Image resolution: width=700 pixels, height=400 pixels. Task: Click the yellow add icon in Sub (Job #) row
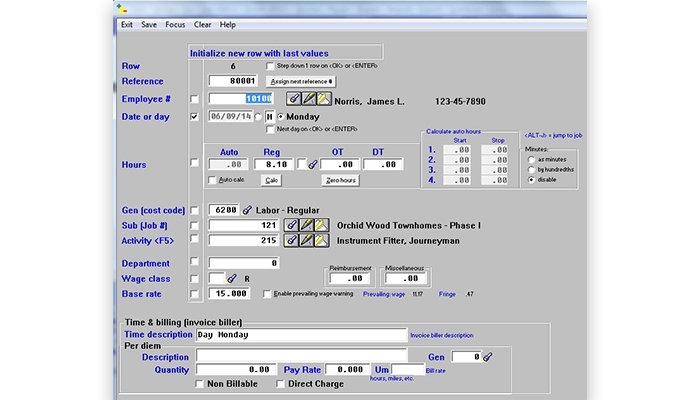tap(322, 227)
